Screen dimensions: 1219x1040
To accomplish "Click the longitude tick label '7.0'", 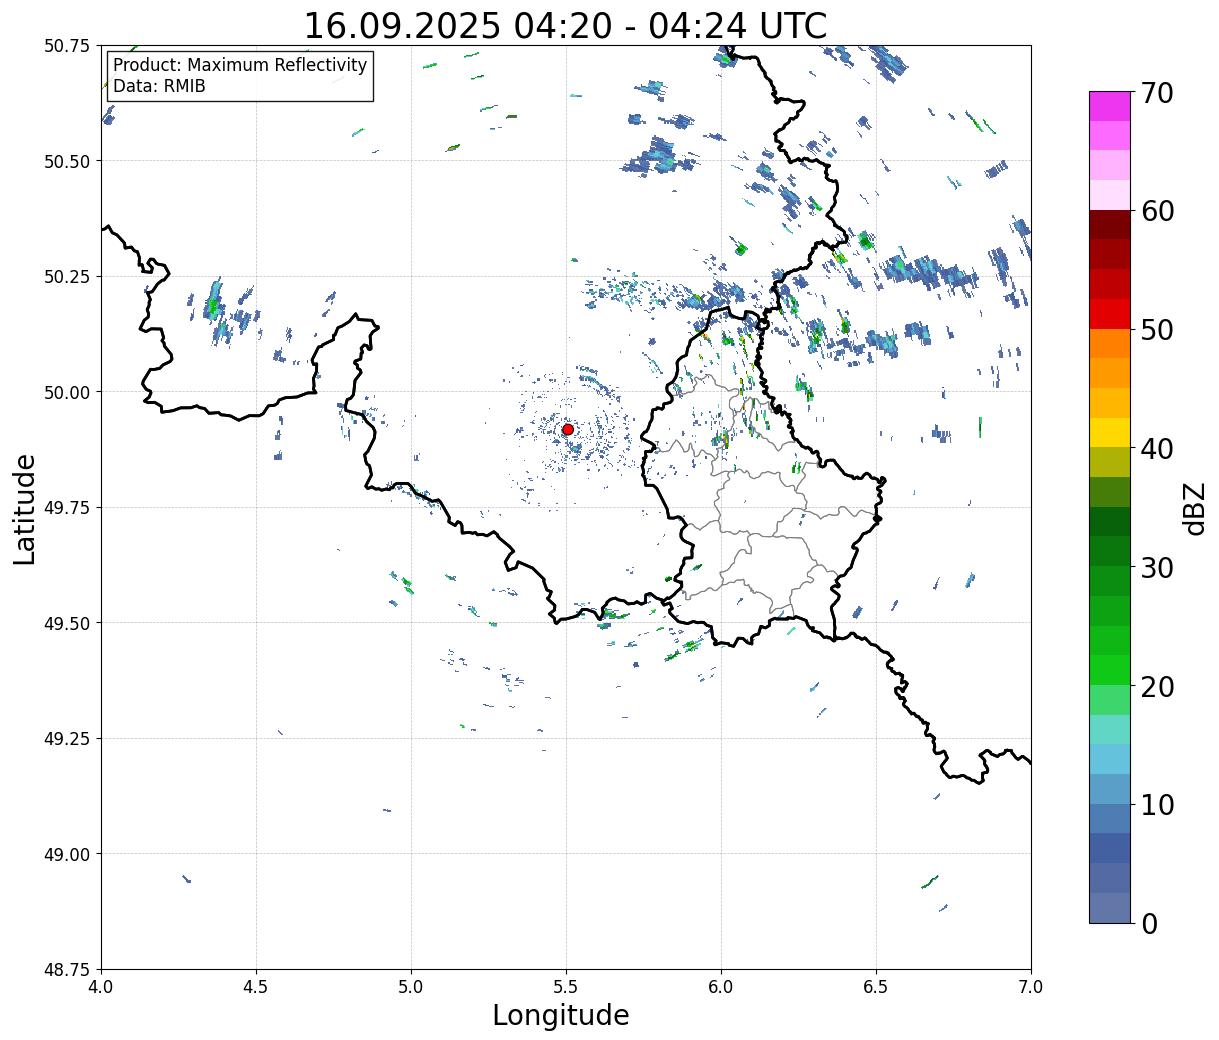I will click(x=1031, y=987).
